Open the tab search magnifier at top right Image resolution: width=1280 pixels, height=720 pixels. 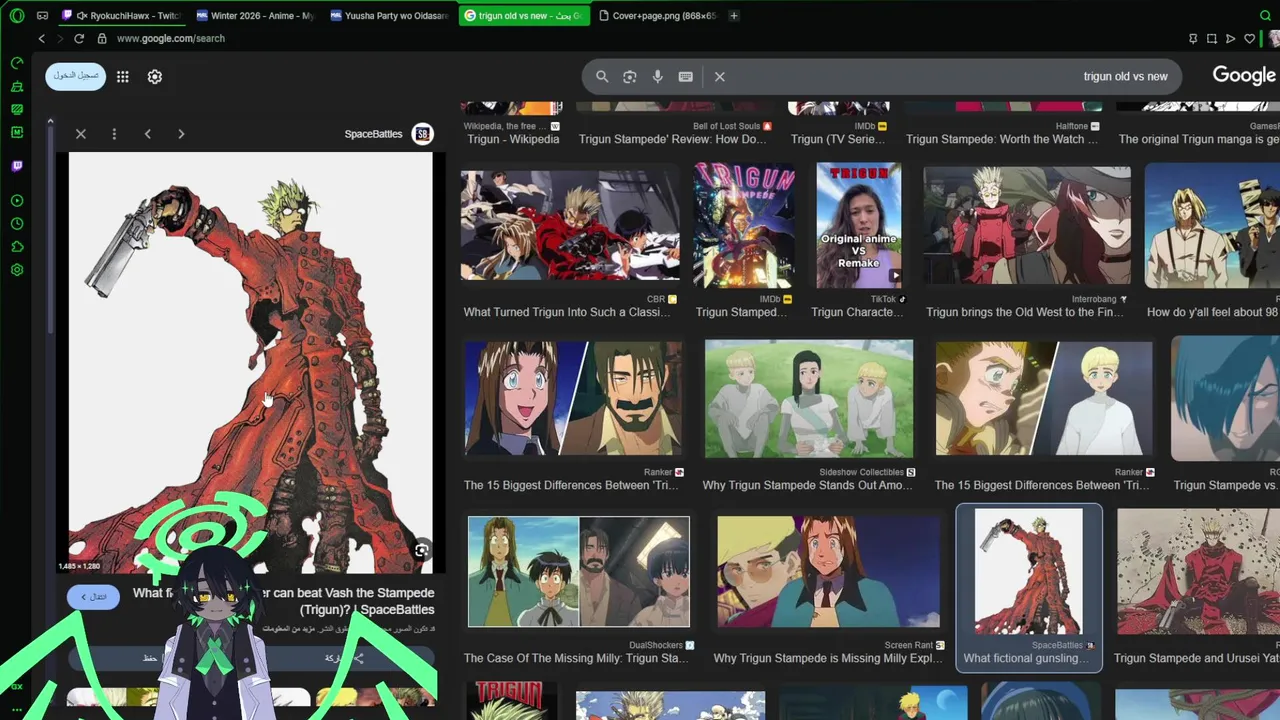(x=1265, y=16)
